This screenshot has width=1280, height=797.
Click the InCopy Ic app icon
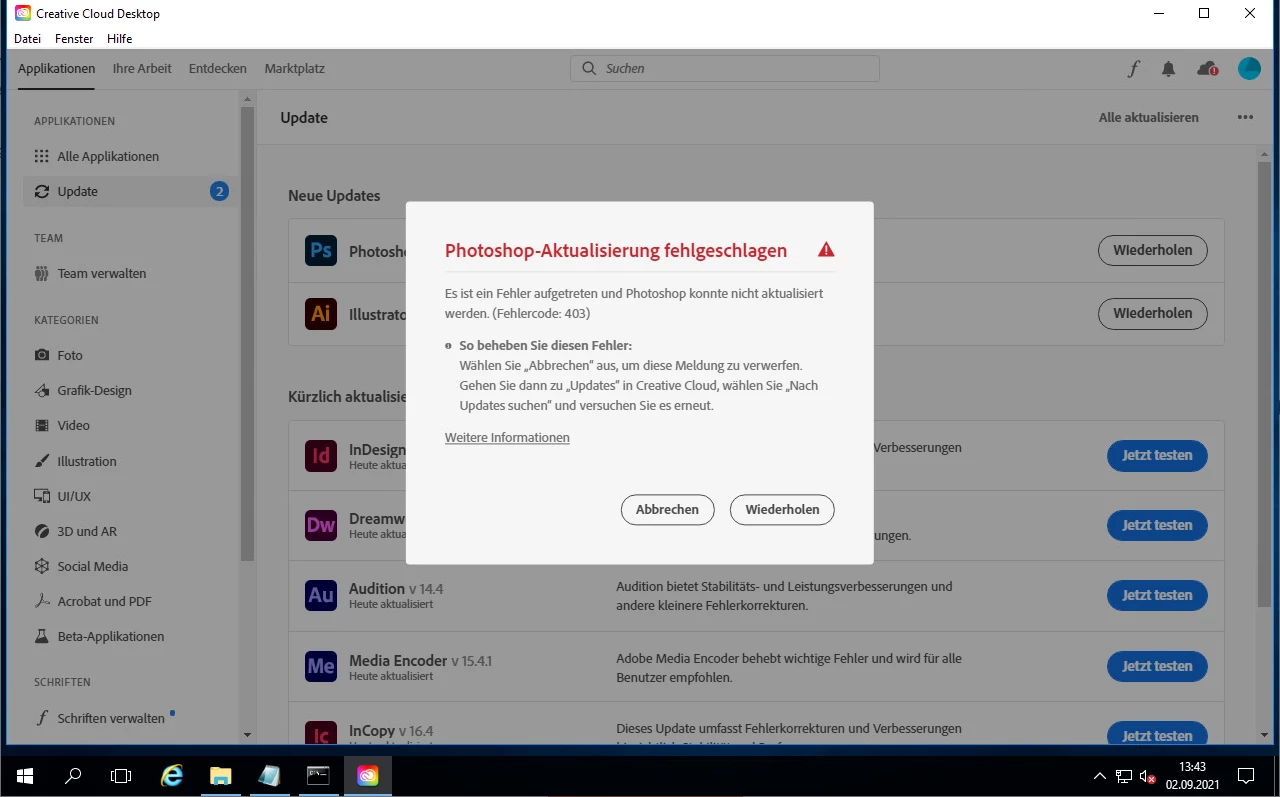point(321,734)
